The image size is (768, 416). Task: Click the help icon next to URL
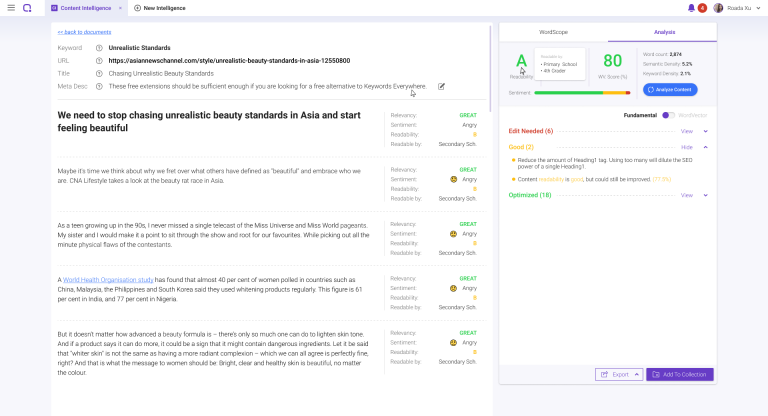click(x=99, y=60)
